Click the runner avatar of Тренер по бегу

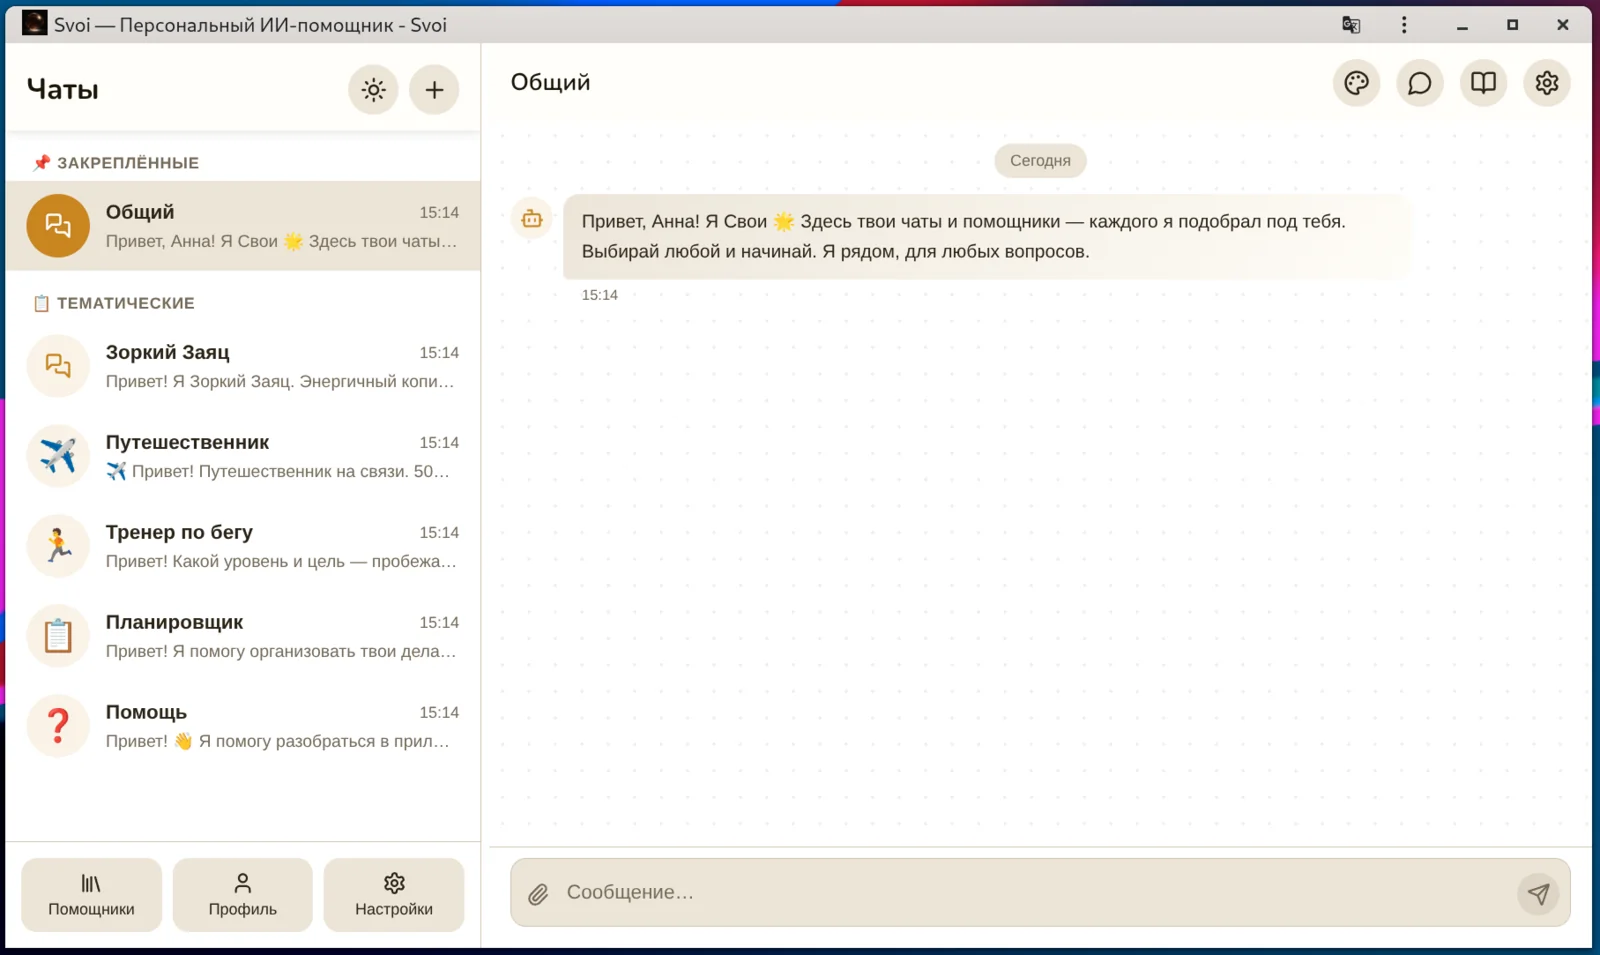coord(58,546)
